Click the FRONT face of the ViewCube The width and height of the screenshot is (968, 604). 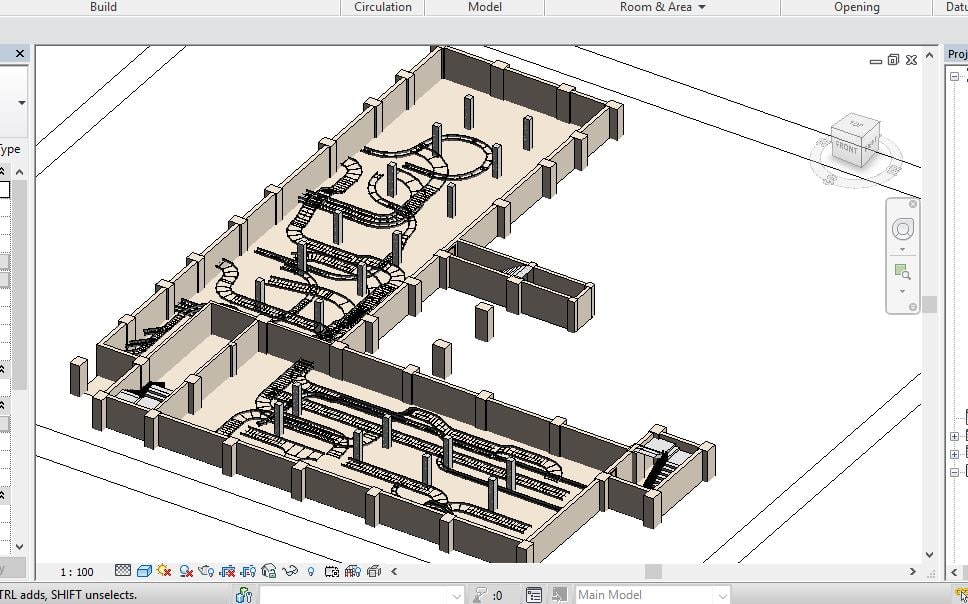847,150
